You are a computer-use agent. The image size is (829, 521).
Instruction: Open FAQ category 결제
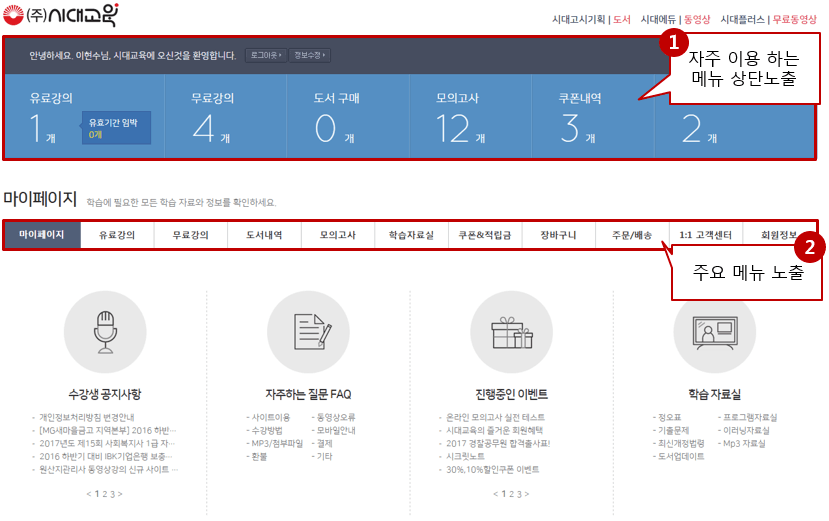[324, 443]
